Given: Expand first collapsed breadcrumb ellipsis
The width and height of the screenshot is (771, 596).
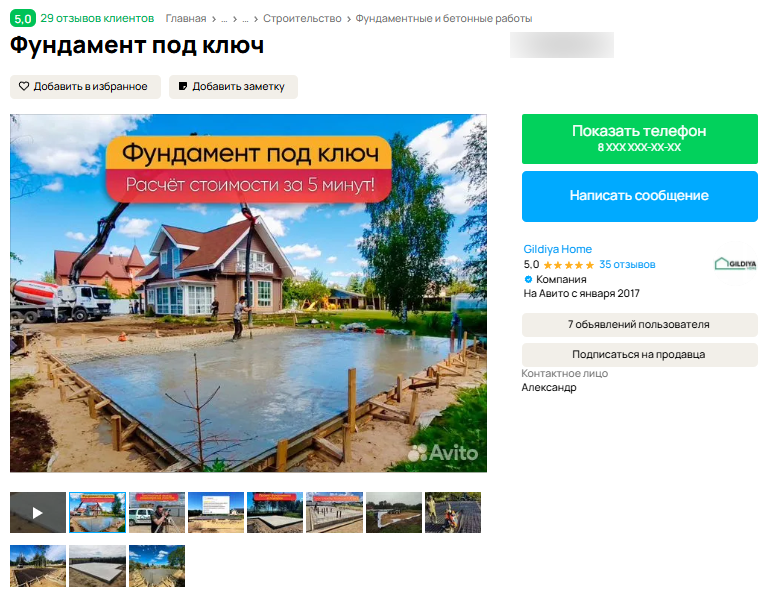Looking at the screenshot, I should (x=224, y=19).
